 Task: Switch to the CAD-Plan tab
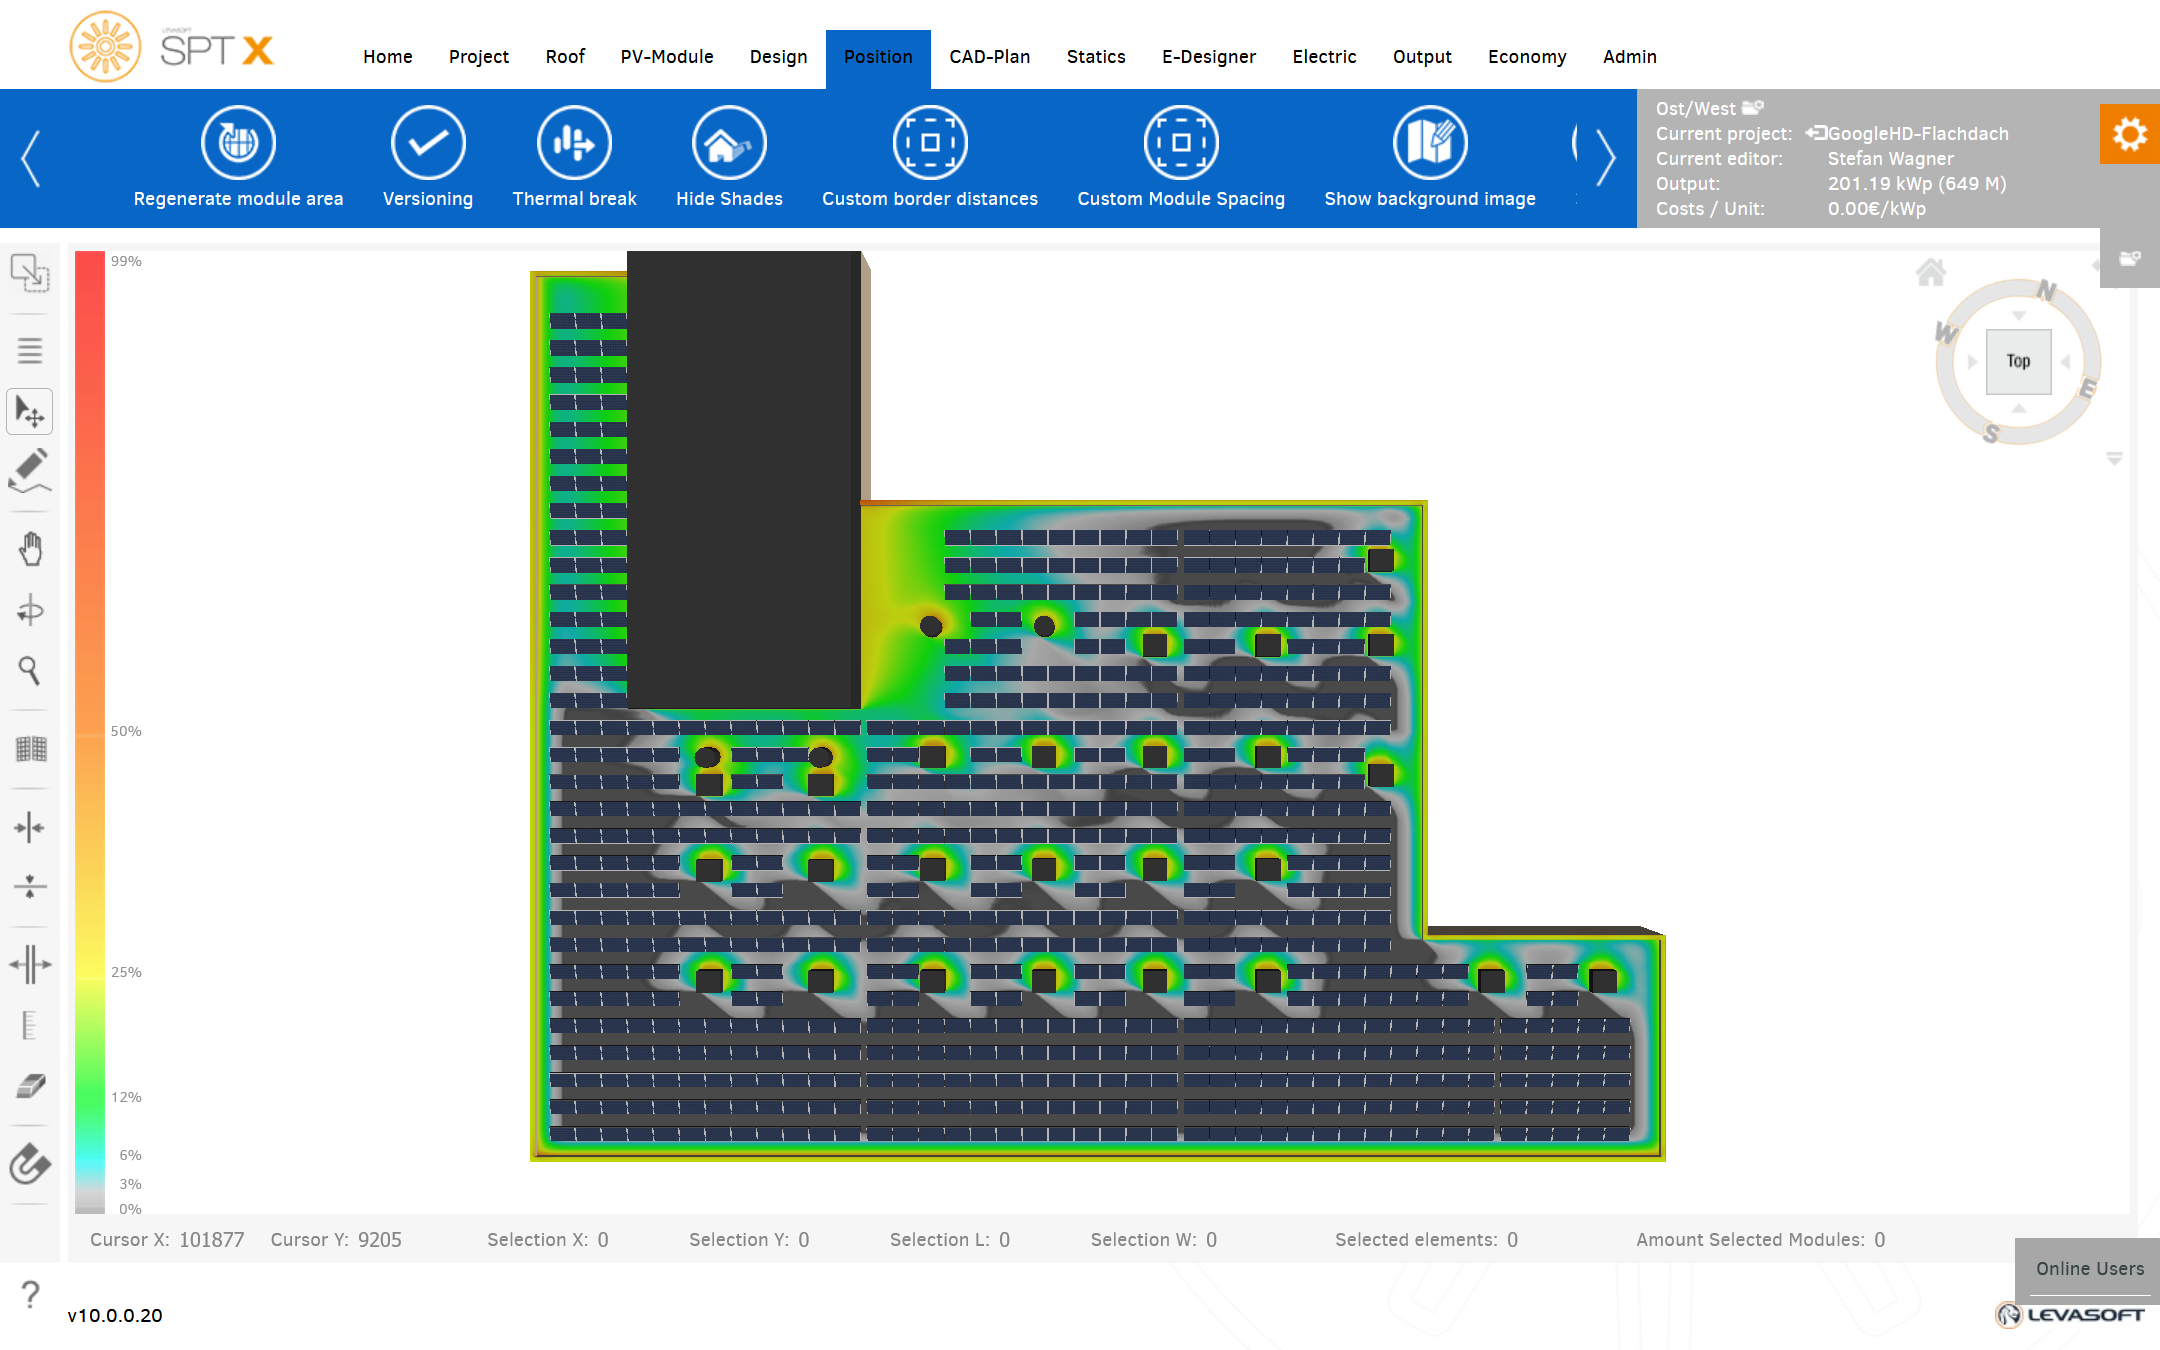pyautogui.click(x=989, y=57)
